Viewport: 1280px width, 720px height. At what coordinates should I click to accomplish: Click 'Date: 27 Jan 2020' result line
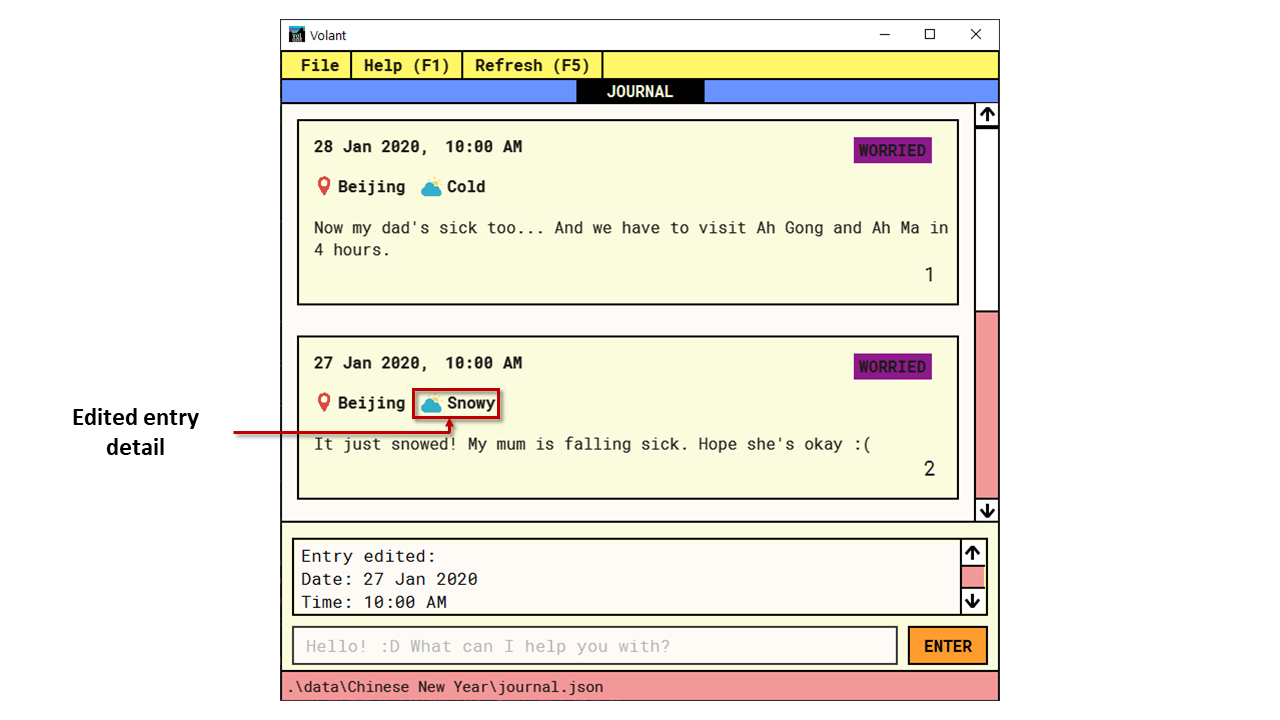(x=389, y=579)
